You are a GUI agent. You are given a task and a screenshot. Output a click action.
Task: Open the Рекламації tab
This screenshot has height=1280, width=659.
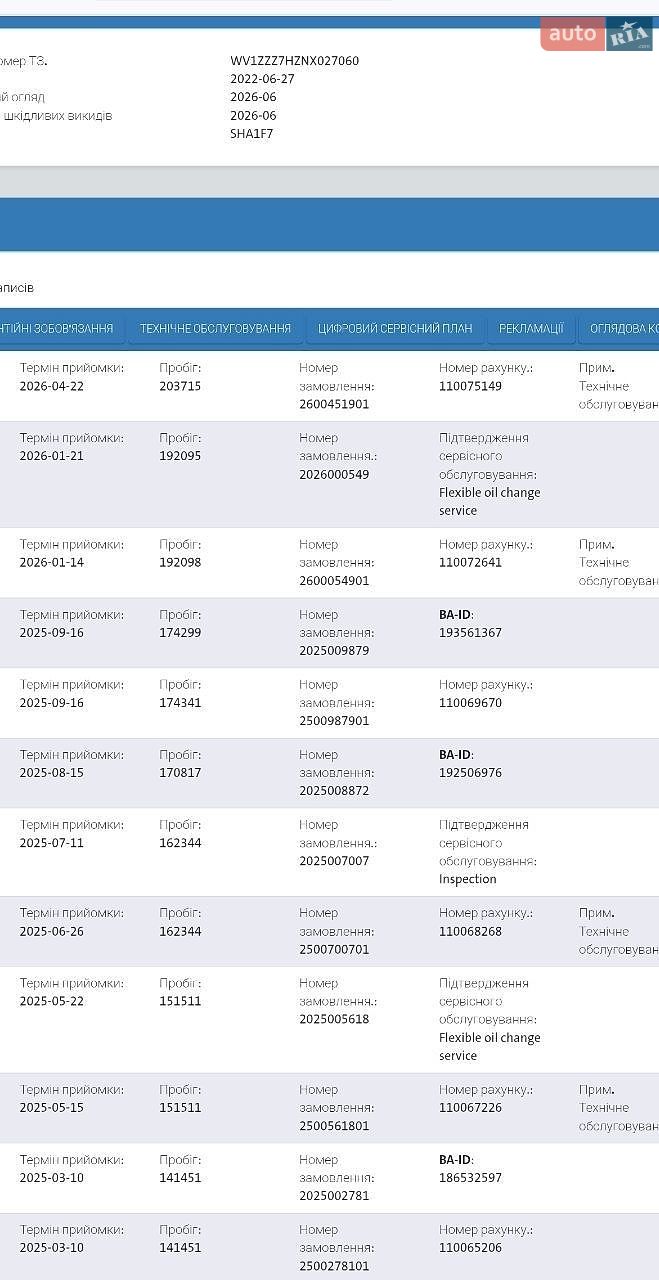point(531,329)
